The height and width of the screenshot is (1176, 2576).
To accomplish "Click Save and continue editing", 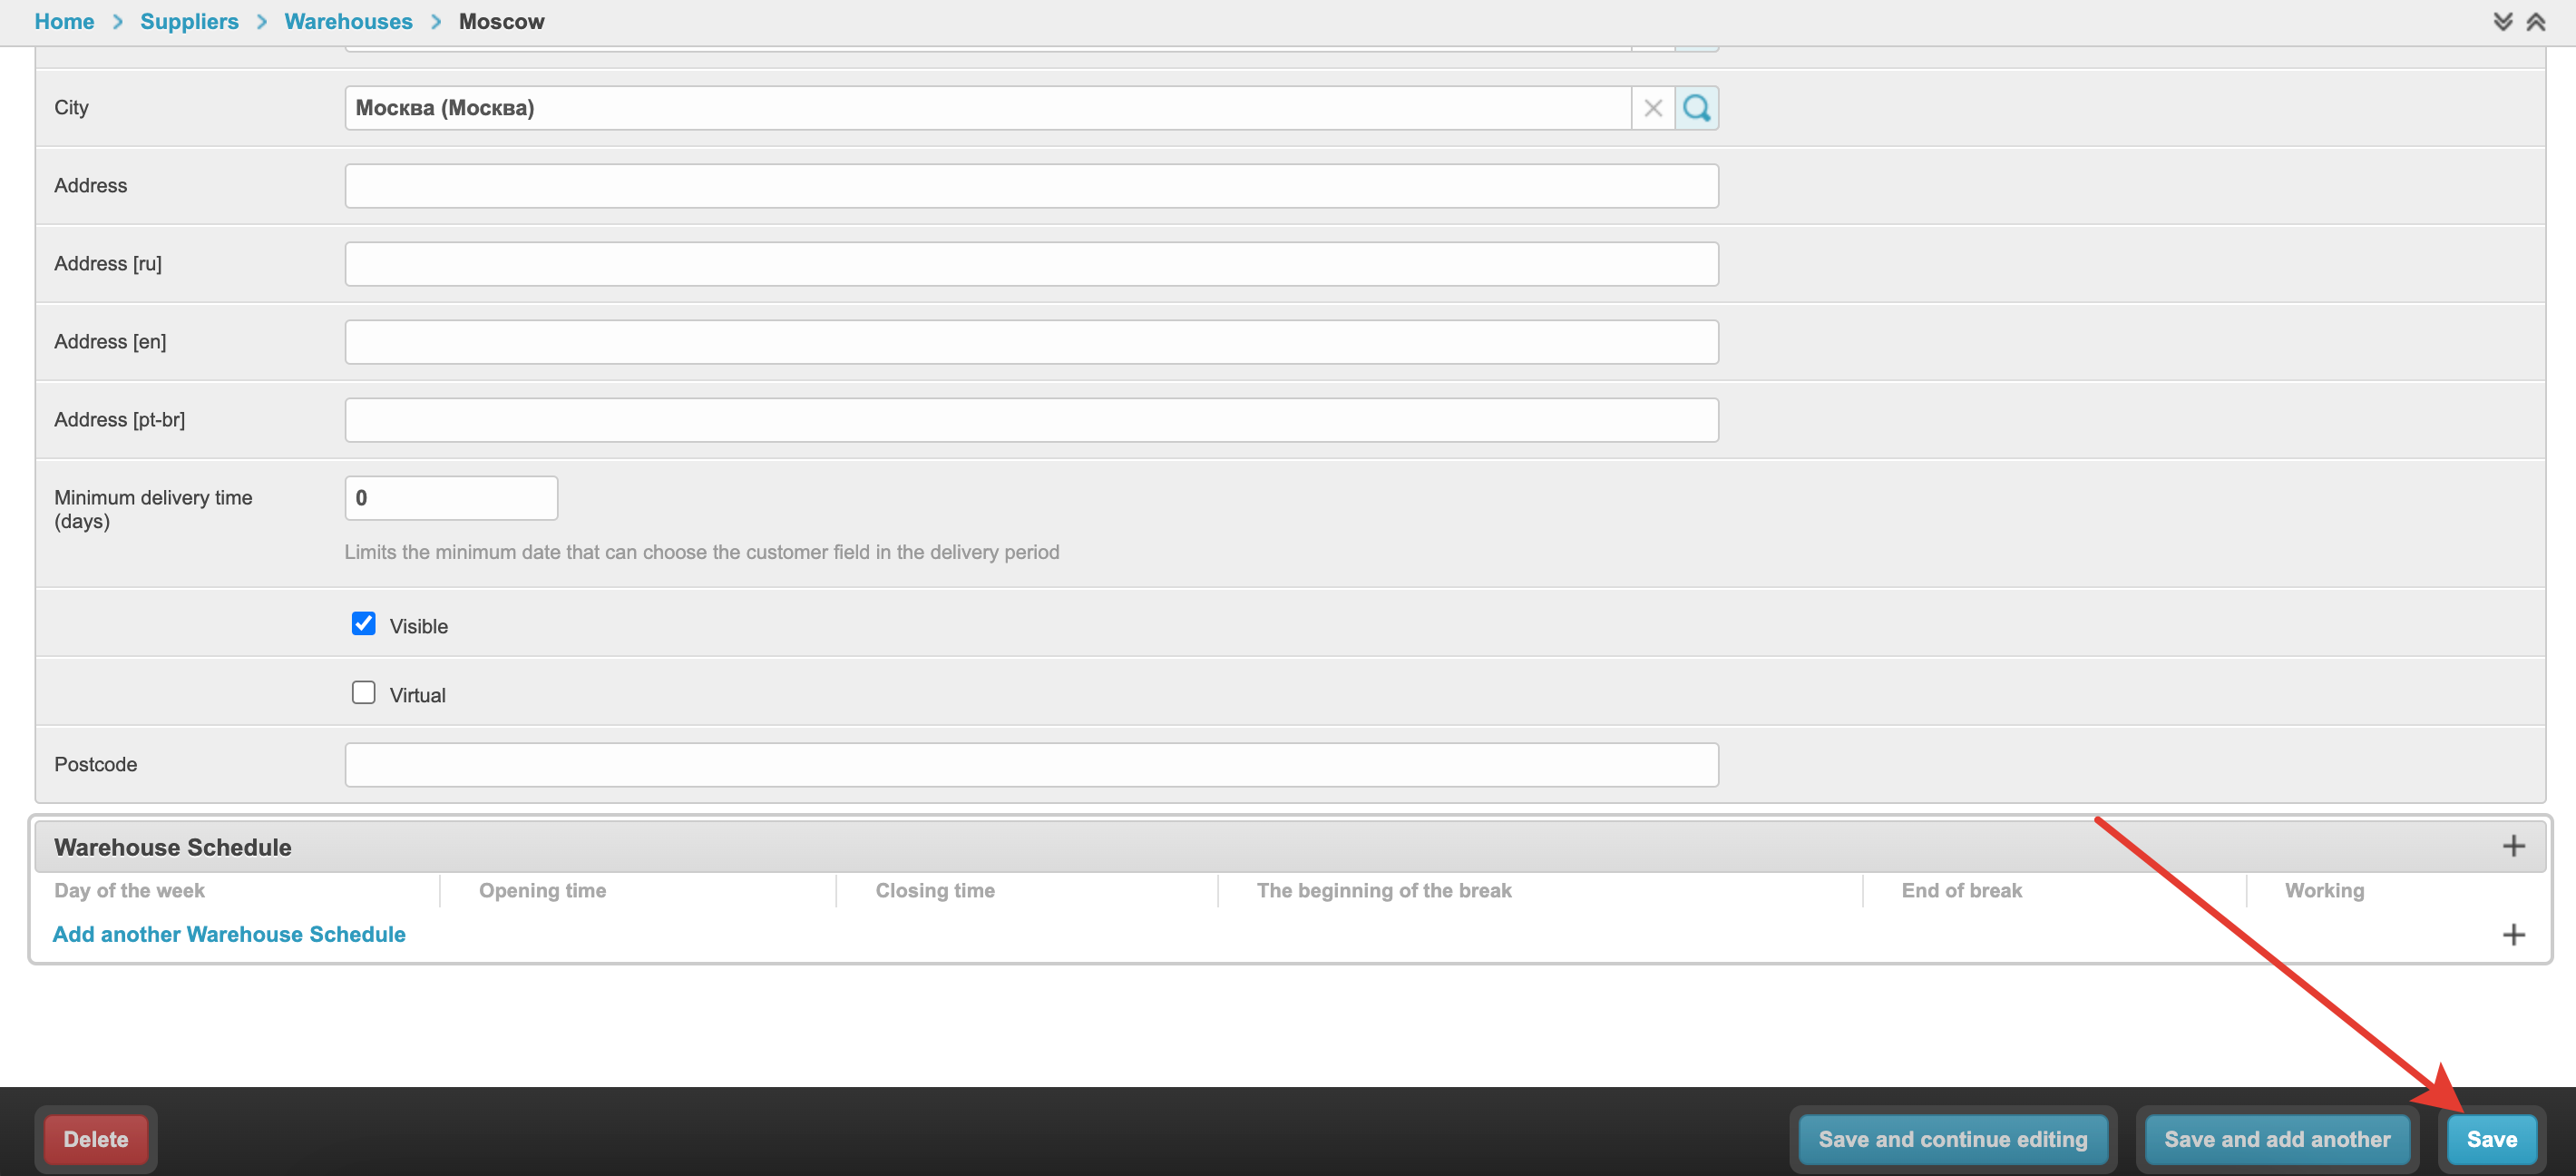I will coord(1952,1139).
